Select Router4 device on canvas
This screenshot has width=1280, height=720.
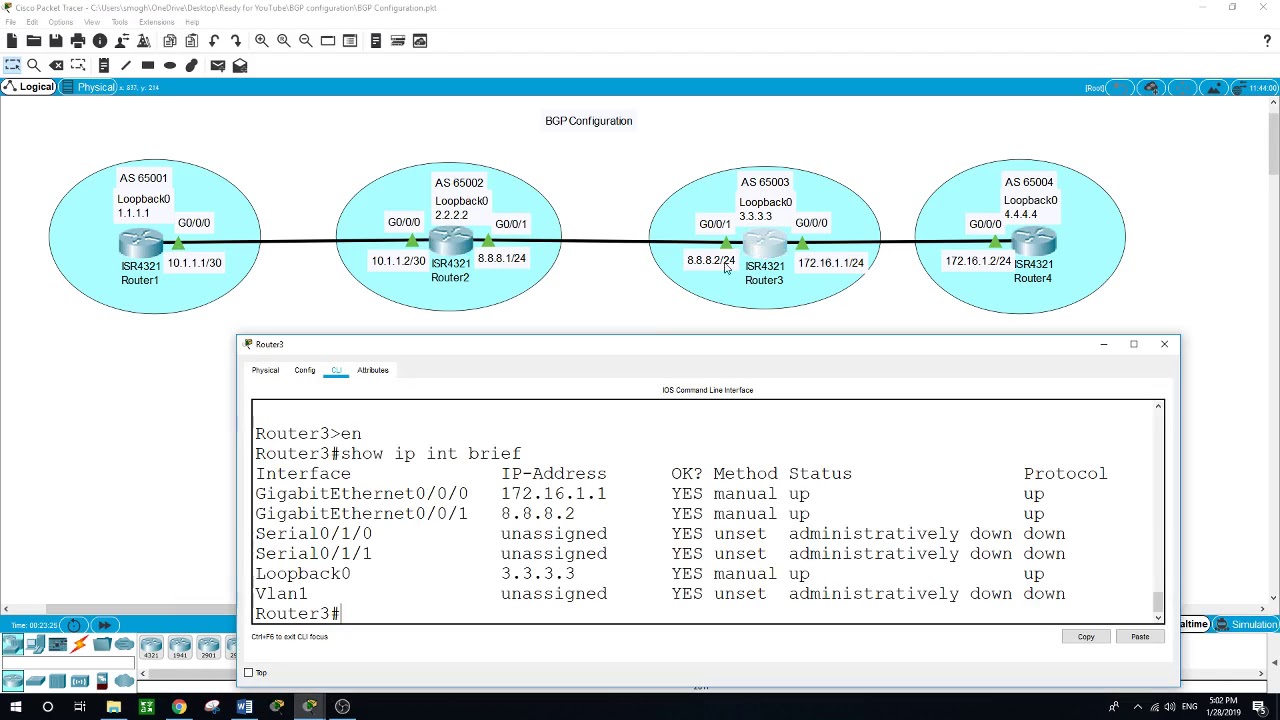1033,241
